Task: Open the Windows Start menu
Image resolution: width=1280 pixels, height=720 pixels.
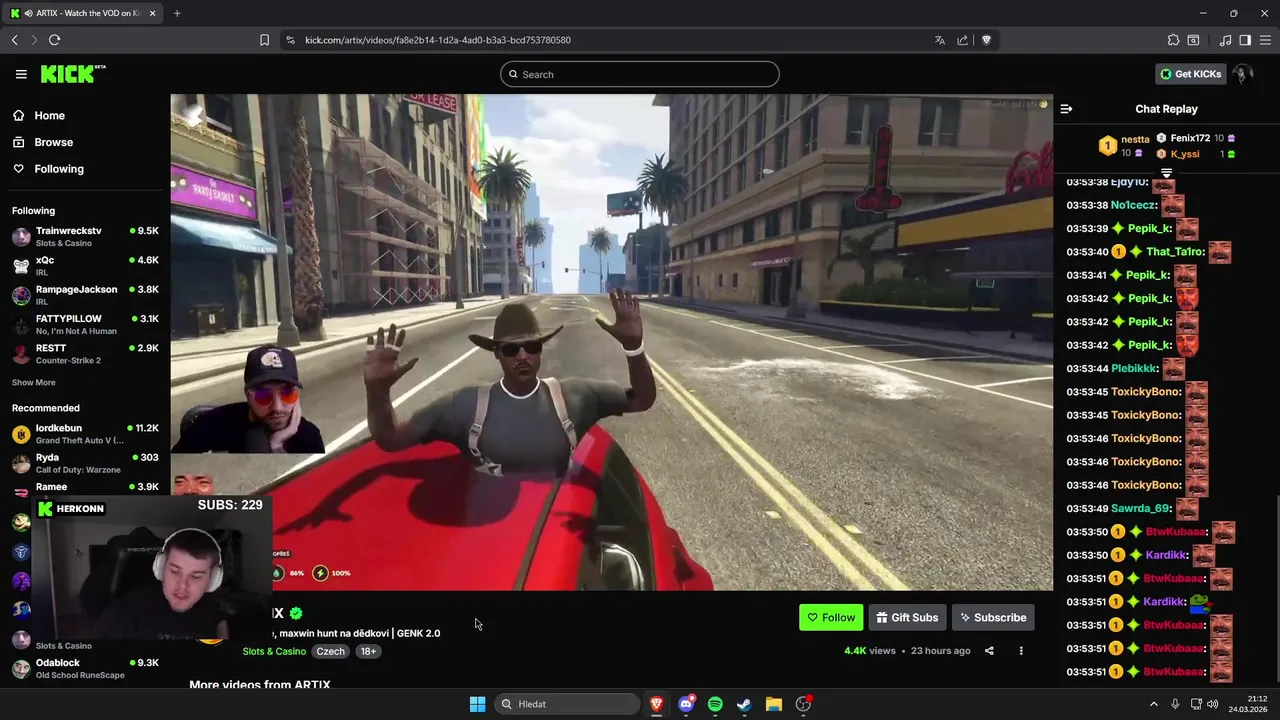Action: pyautogui.click(x=477, y=704)
